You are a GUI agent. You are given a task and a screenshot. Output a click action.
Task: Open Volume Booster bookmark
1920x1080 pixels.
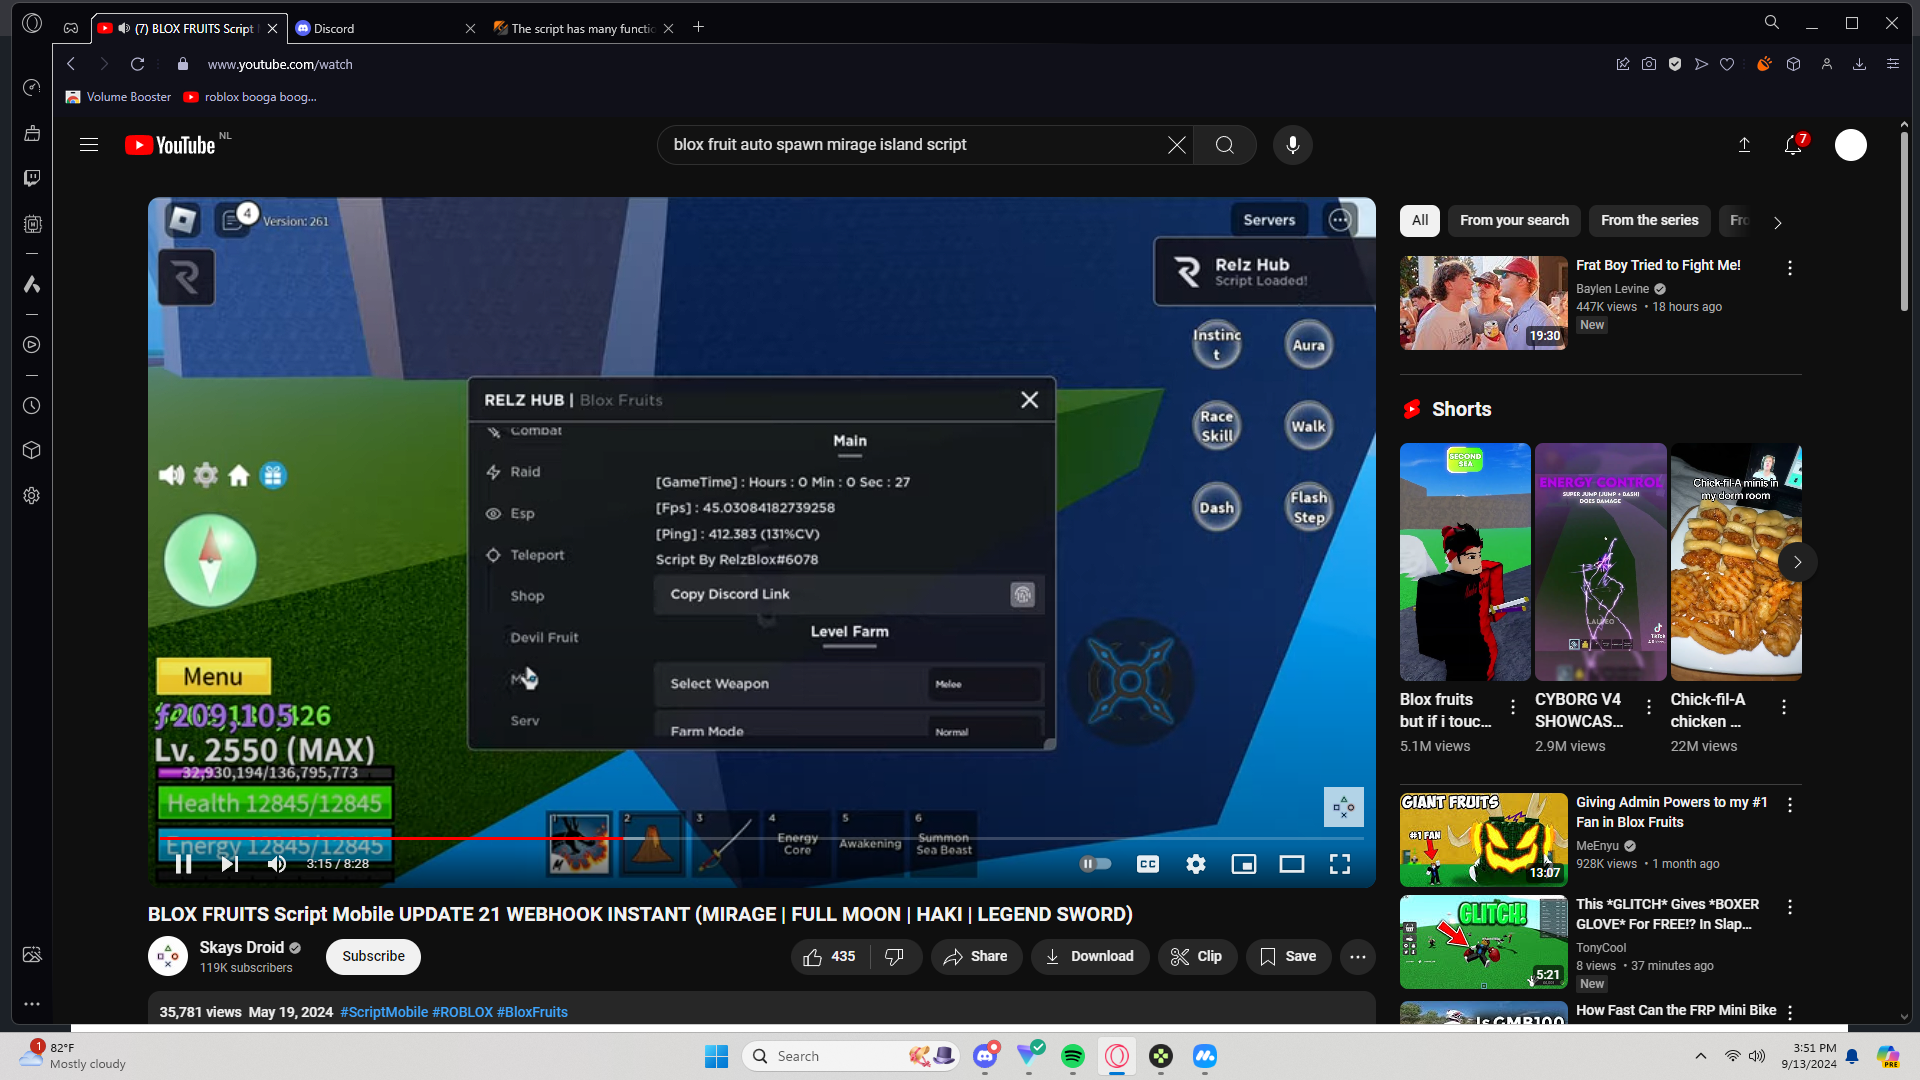pos(119,97)
